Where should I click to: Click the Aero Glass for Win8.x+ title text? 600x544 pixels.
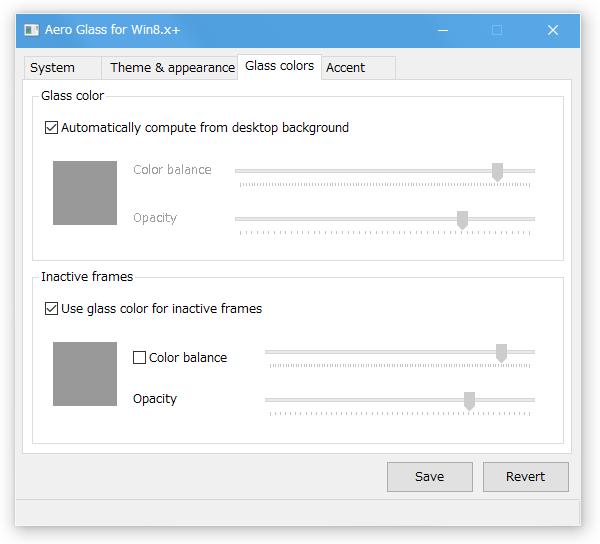click(112, 30)
